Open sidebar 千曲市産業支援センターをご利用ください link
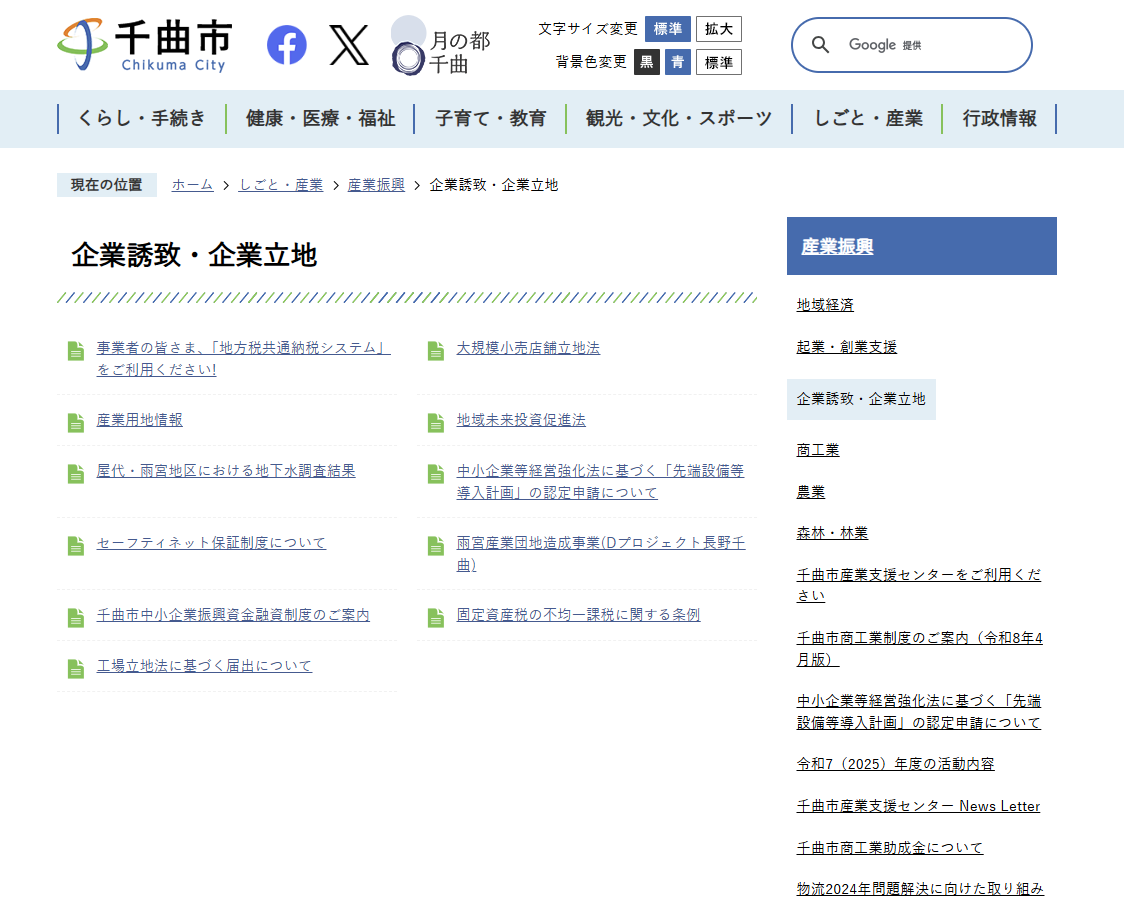This screenshot has width=1124, height=910. coord(919,585)
